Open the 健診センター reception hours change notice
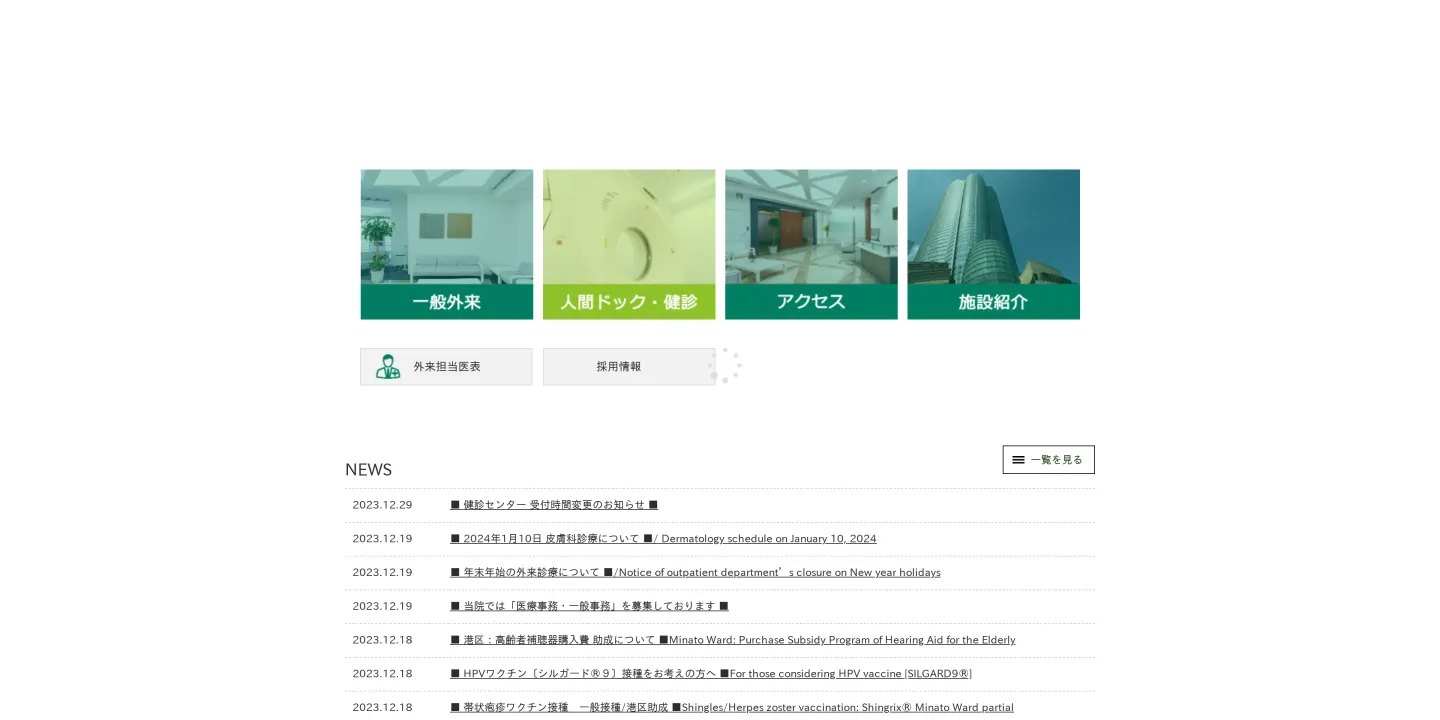 coord(554,505)
